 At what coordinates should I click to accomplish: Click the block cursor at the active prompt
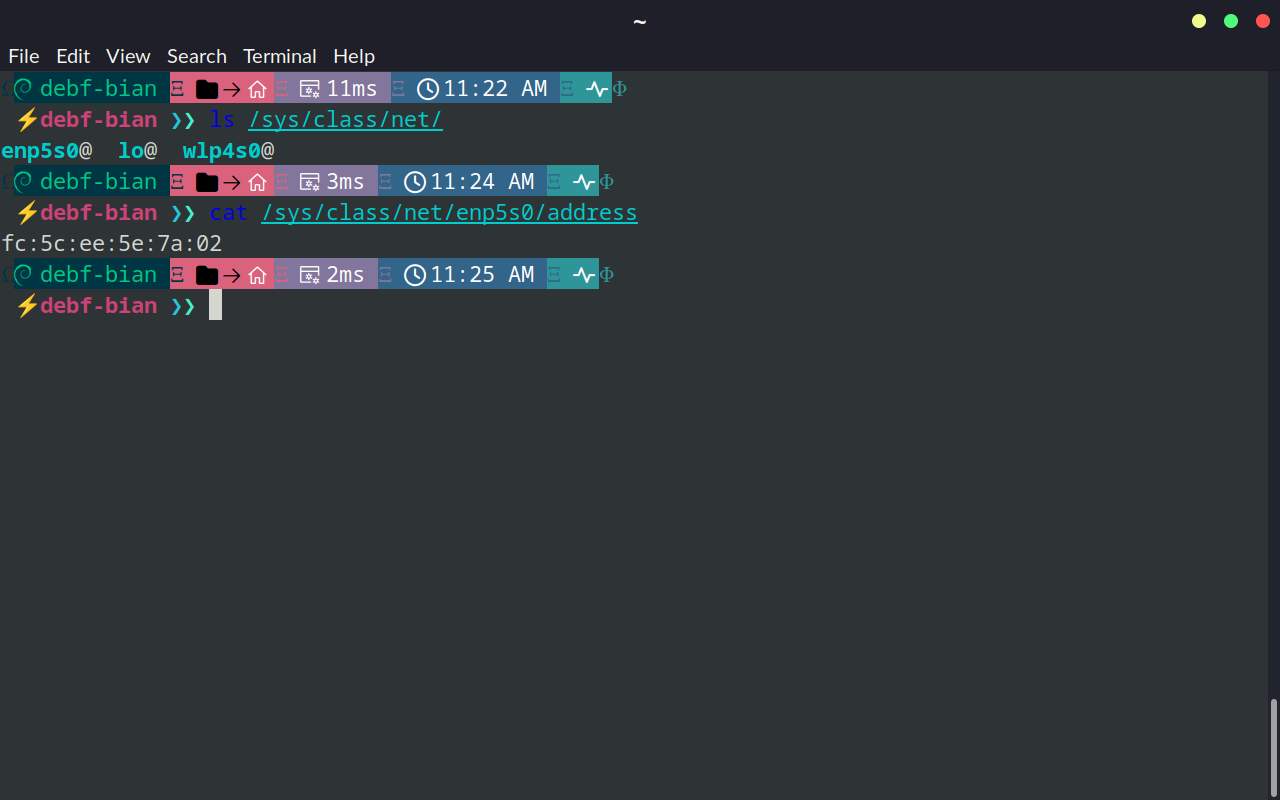[215, 305]
